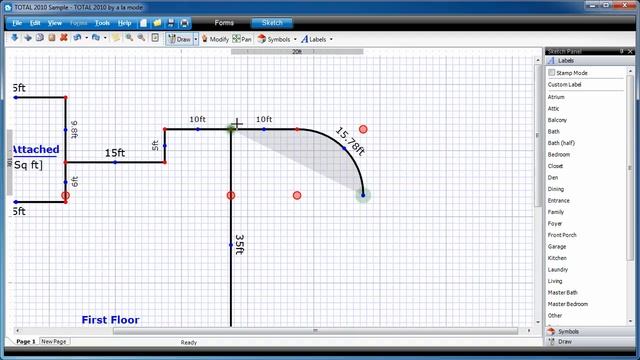Select the Master Bedroom label
This screenshot has width=640, height=360.
pos(568,304)
